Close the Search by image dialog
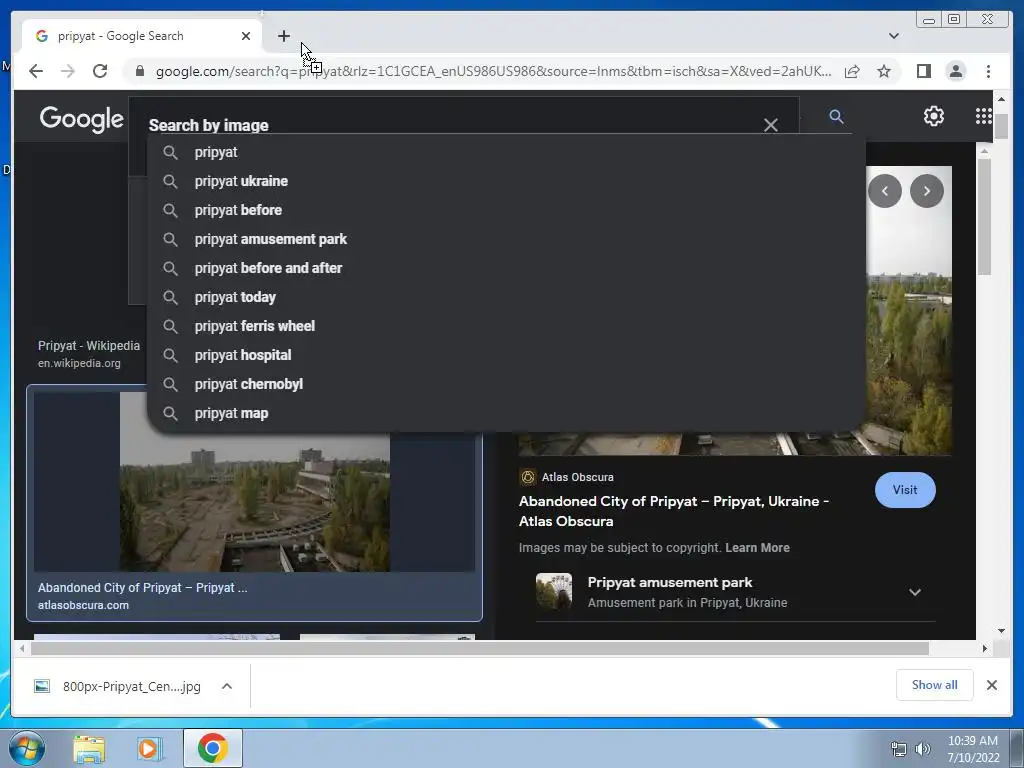The width and height of the screenshot is (1024, 768). tap(771, 125)
